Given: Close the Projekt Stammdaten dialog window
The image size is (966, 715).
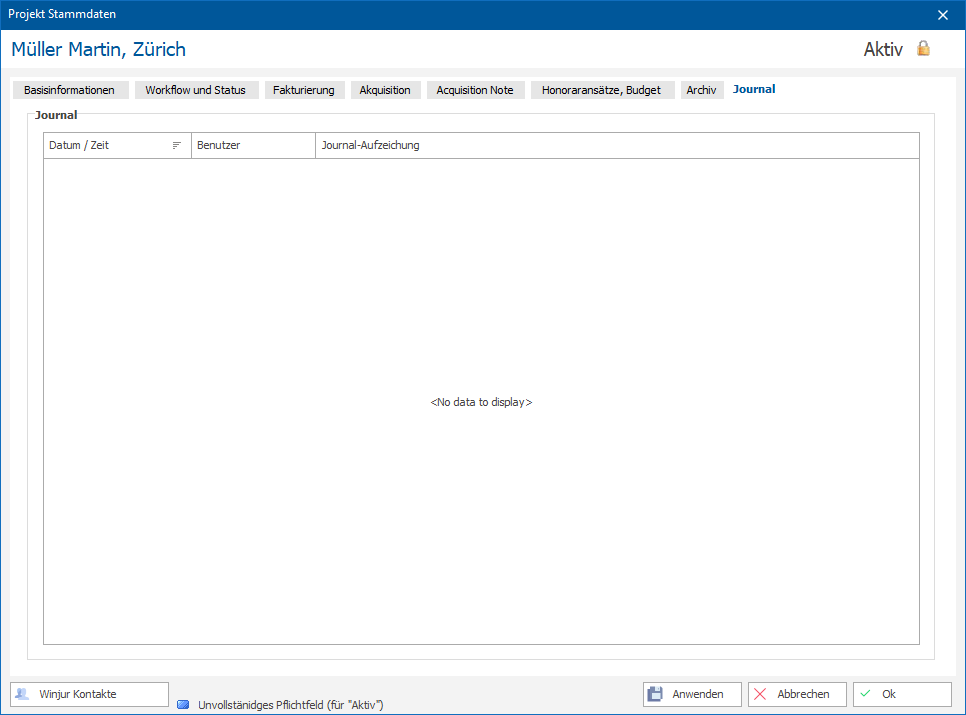Looking at the screenshot, I should 943,15.
